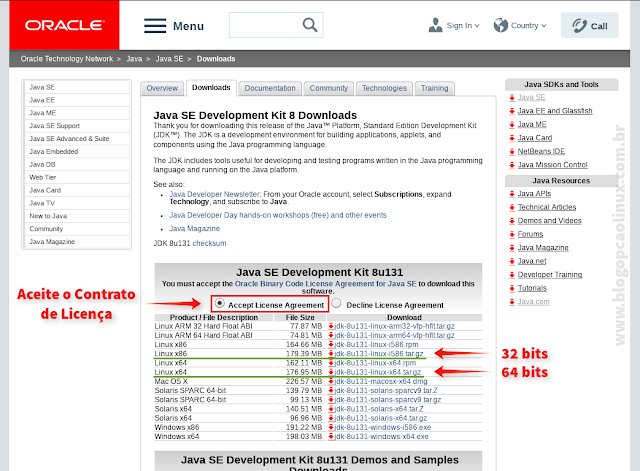Click the Java SE breadcrumb link
The height and width of the screenshot is (471, 640).
click(169, 59)
